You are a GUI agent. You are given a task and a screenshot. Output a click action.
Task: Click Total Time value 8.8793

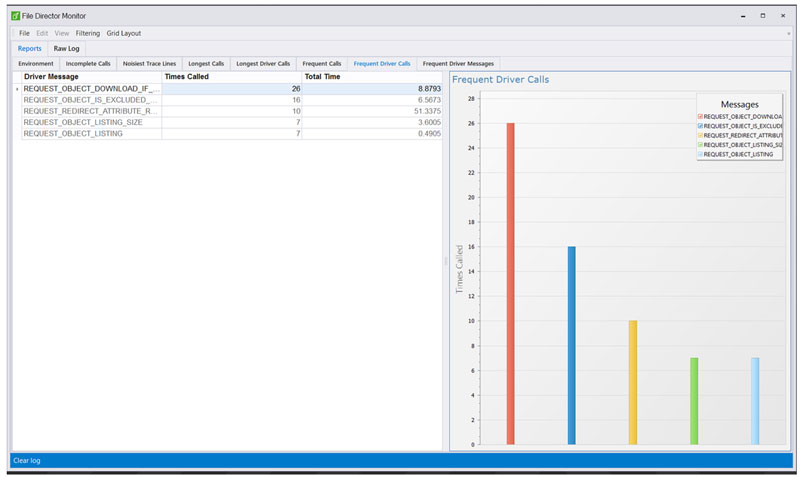(x=372, y=89)
